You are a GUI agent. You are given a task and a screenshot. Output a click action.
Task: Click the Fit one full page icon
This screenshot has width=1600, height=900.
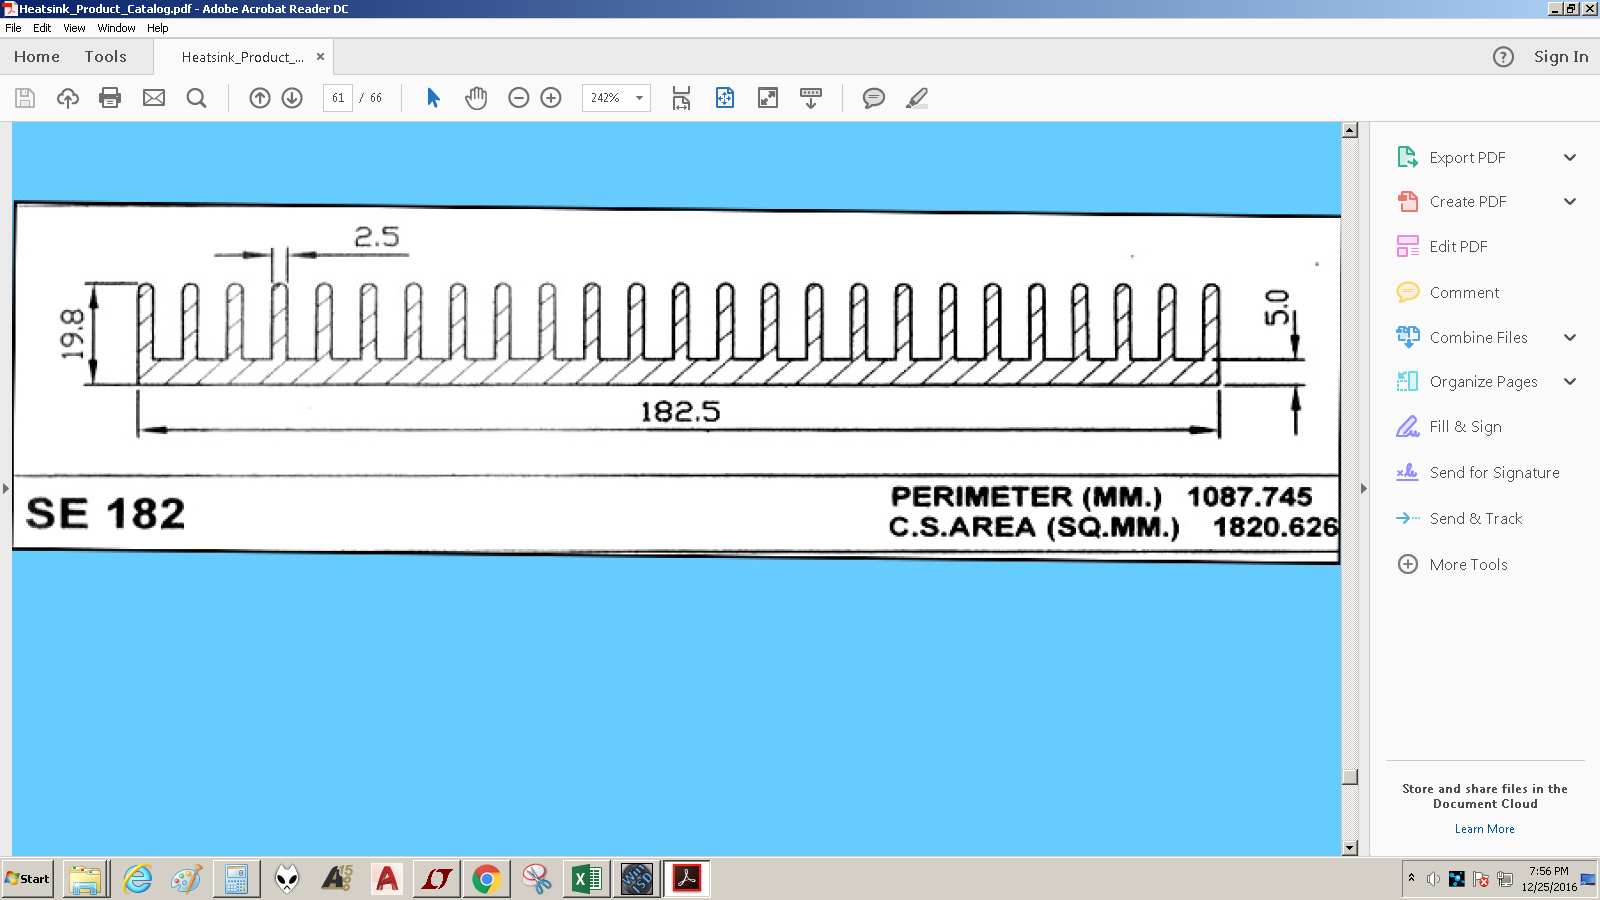tap(725, 98)
